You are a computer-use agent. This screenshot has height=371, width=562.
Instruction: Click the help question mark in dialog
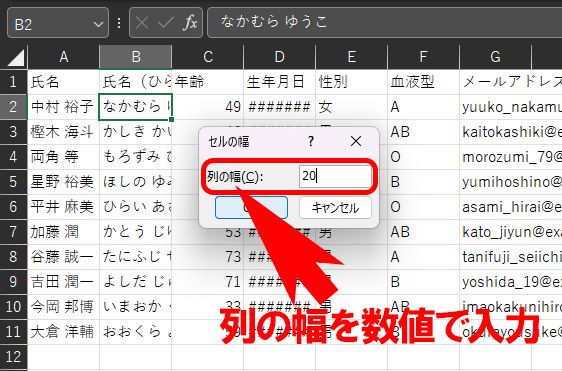(311, 141)
